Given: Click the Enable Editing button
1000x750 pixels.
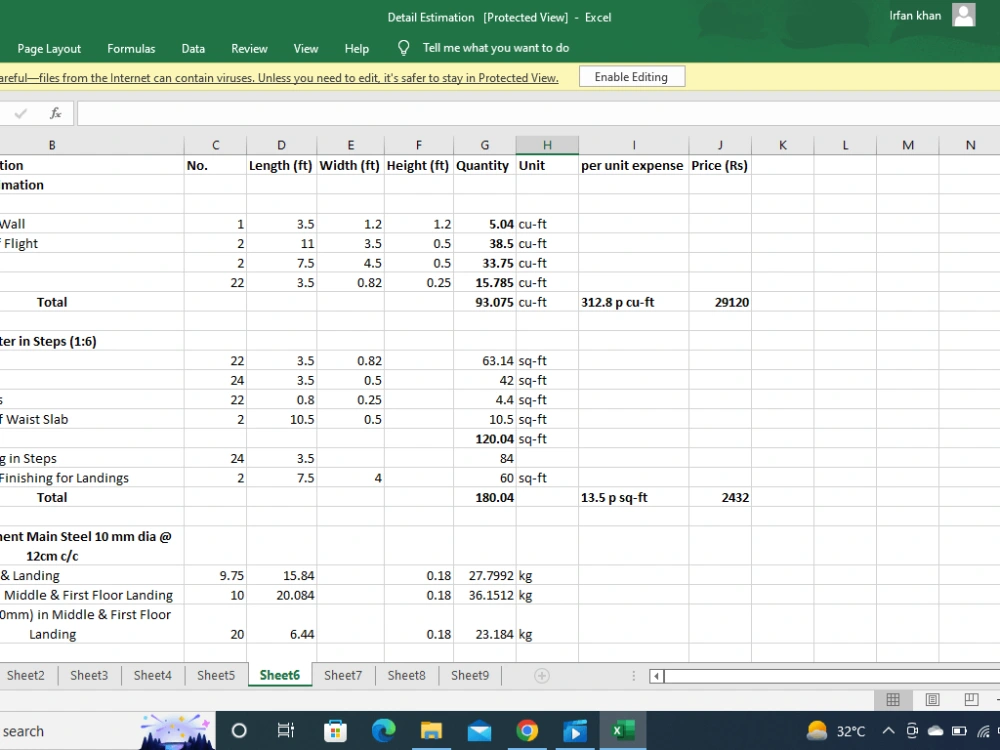Looking at the screenshot, I should tap(632, 76).
